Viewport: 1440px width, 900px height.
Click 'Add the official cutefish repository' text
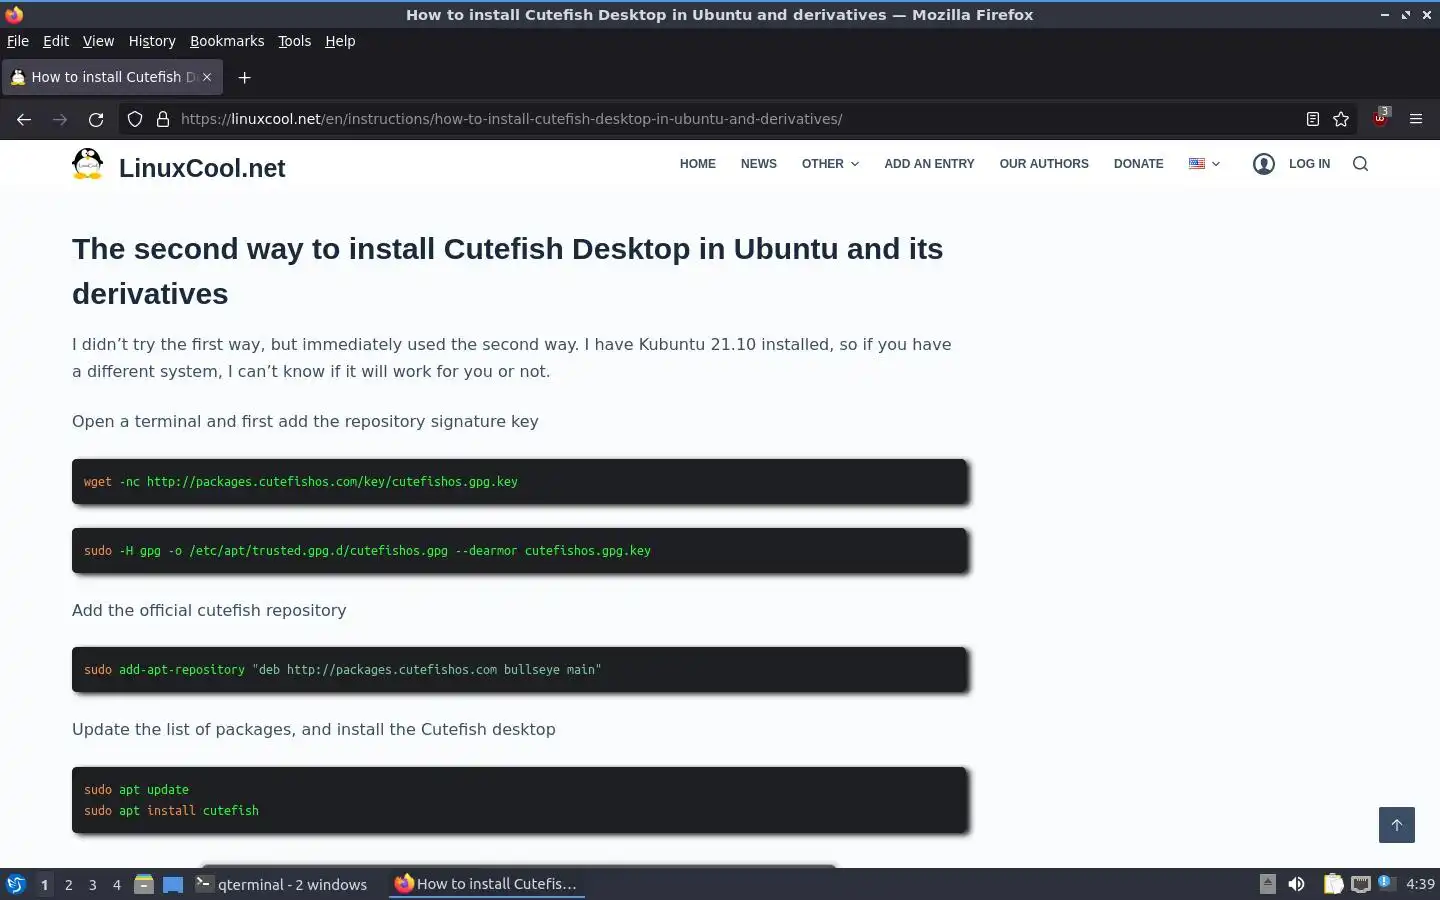click(209, 610)
